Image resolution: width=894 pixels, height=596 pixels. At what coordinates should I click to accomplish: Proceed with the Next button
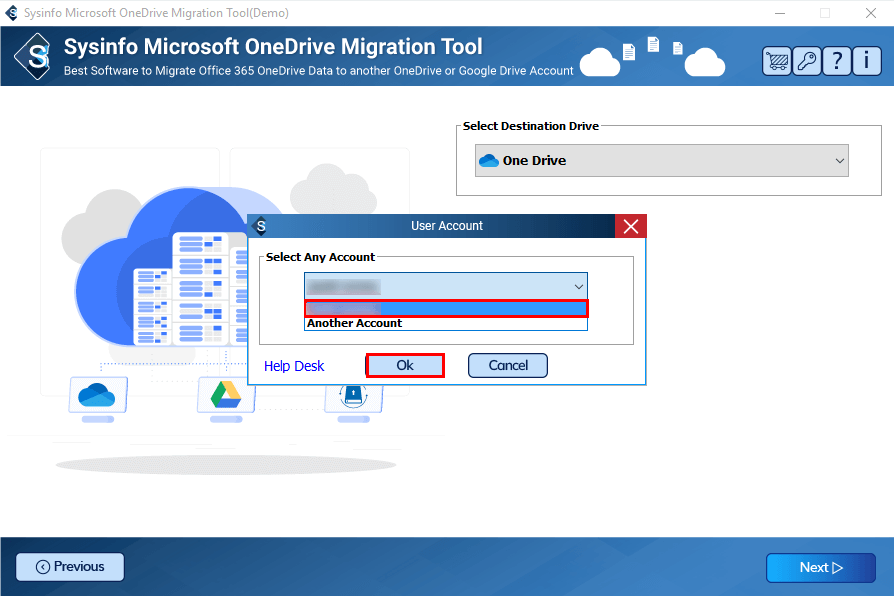(820, 567)
